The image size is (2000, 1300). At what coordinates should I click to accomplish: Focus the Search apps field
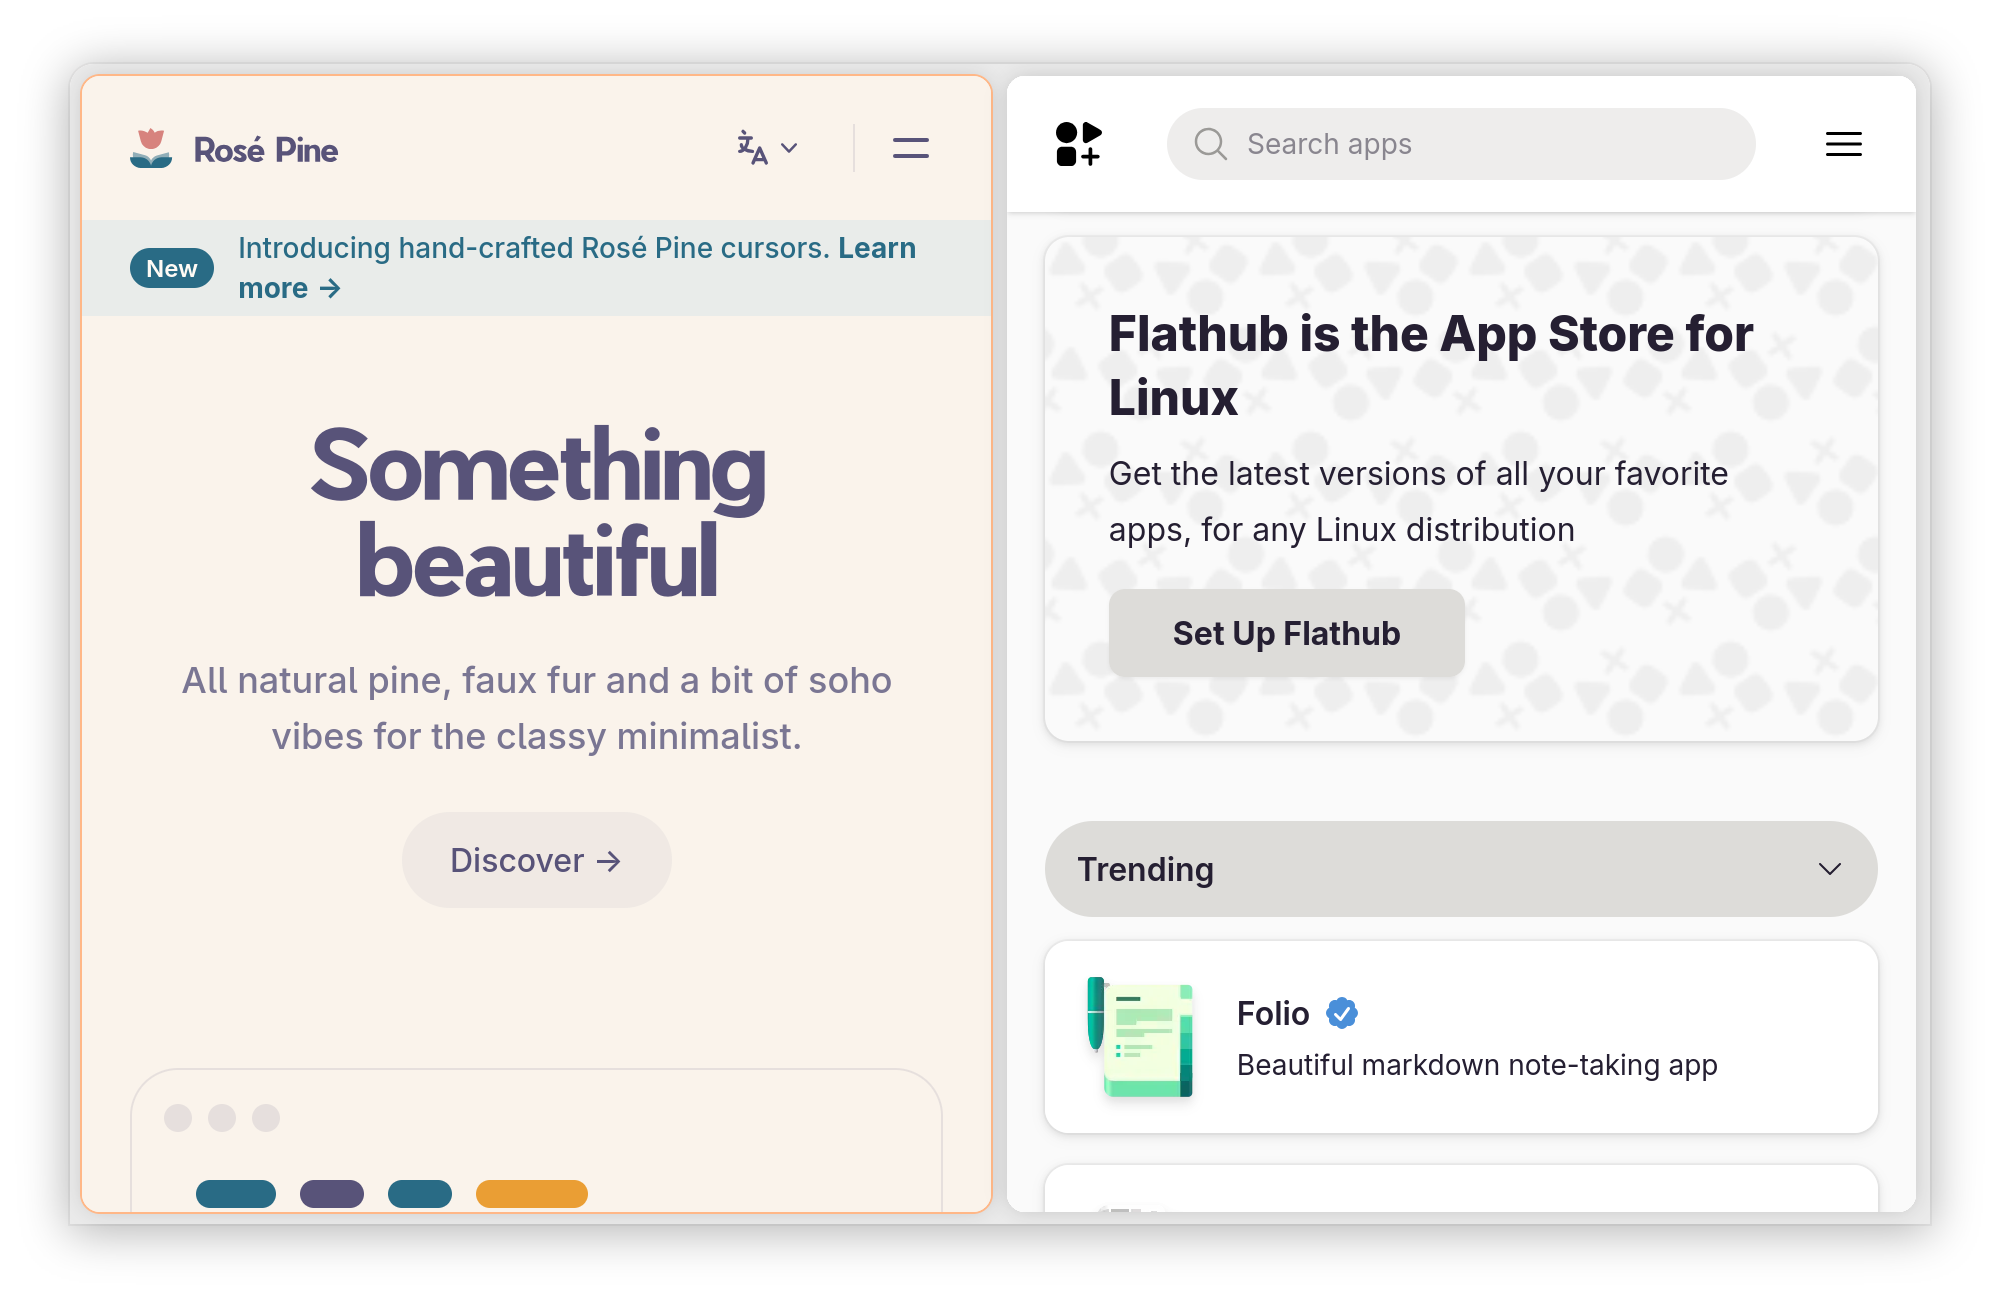point(1461,144)
